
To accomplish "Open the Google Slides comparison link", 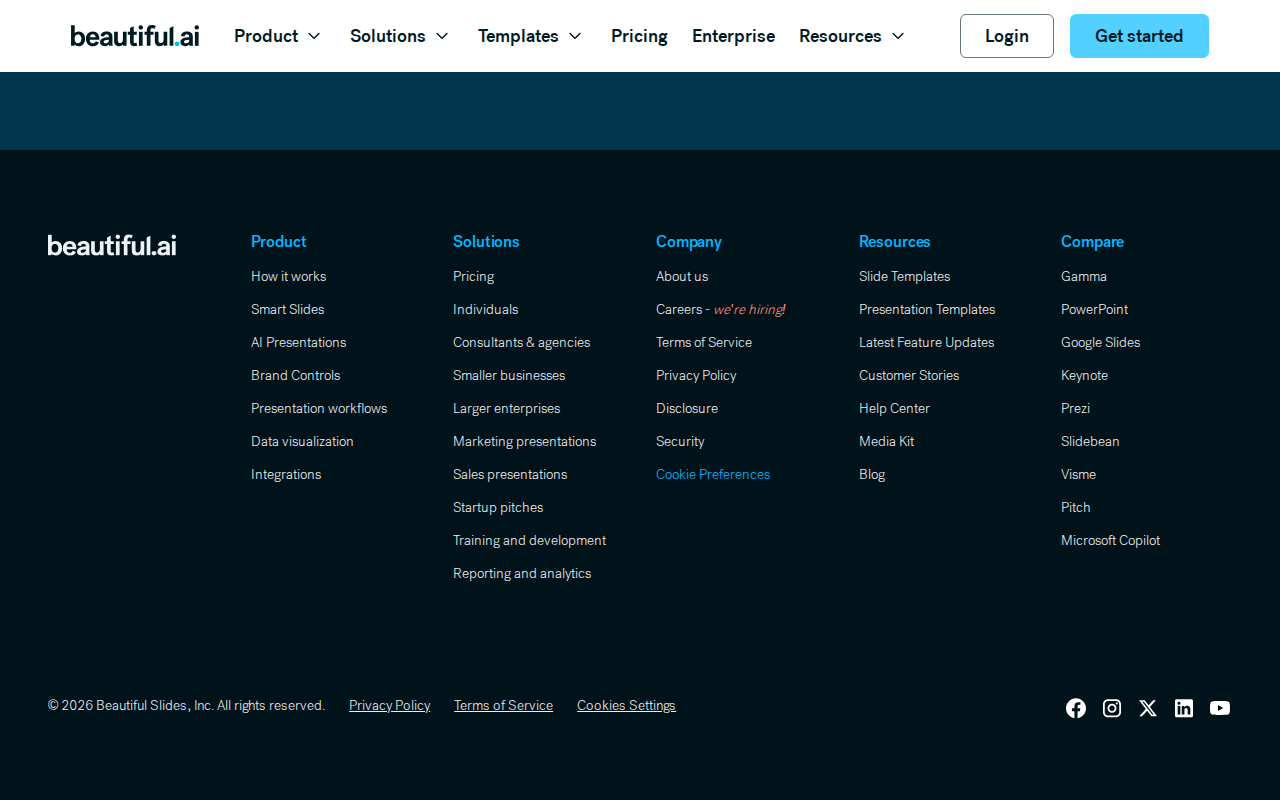I will (x=1100, y=342).
